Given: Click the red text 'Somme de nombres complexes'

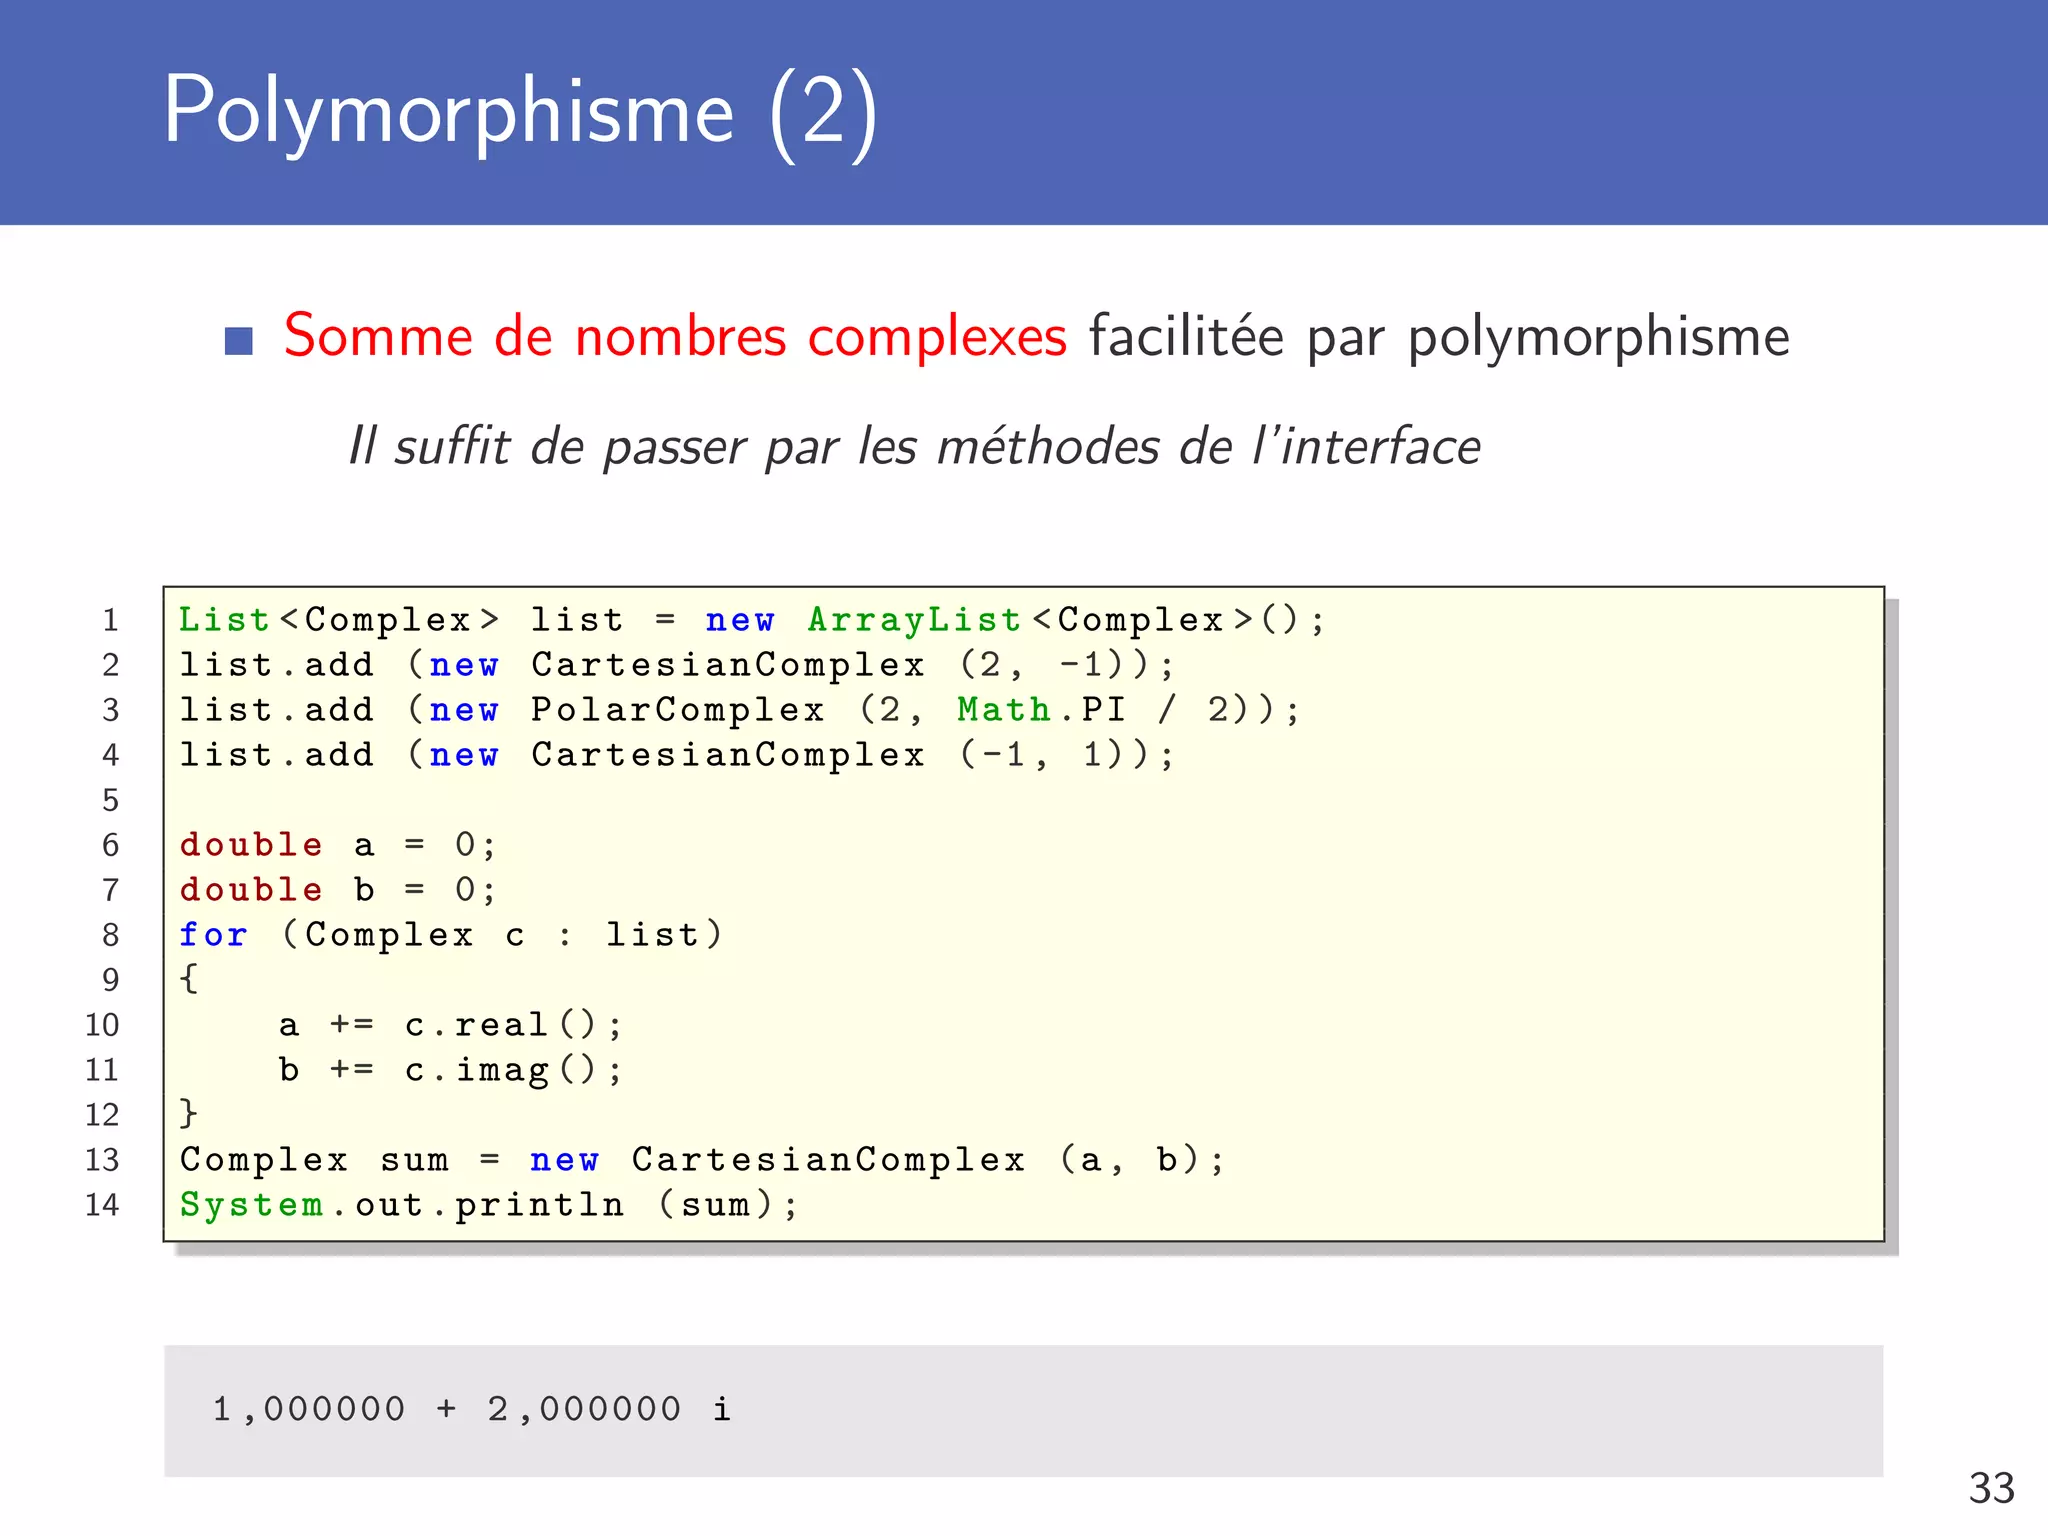Looking at the screenshot, I should (676, 336).
